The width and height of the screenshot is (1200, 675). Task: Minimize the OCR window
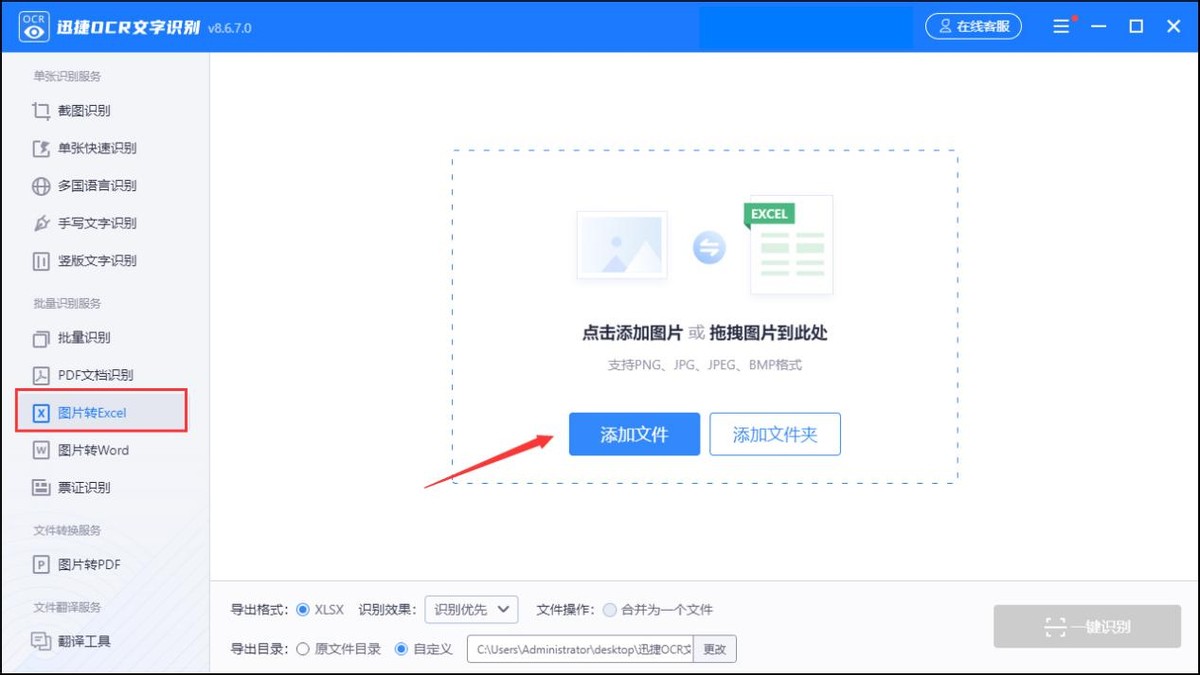pyautogui.click(x=1099, y=27)
